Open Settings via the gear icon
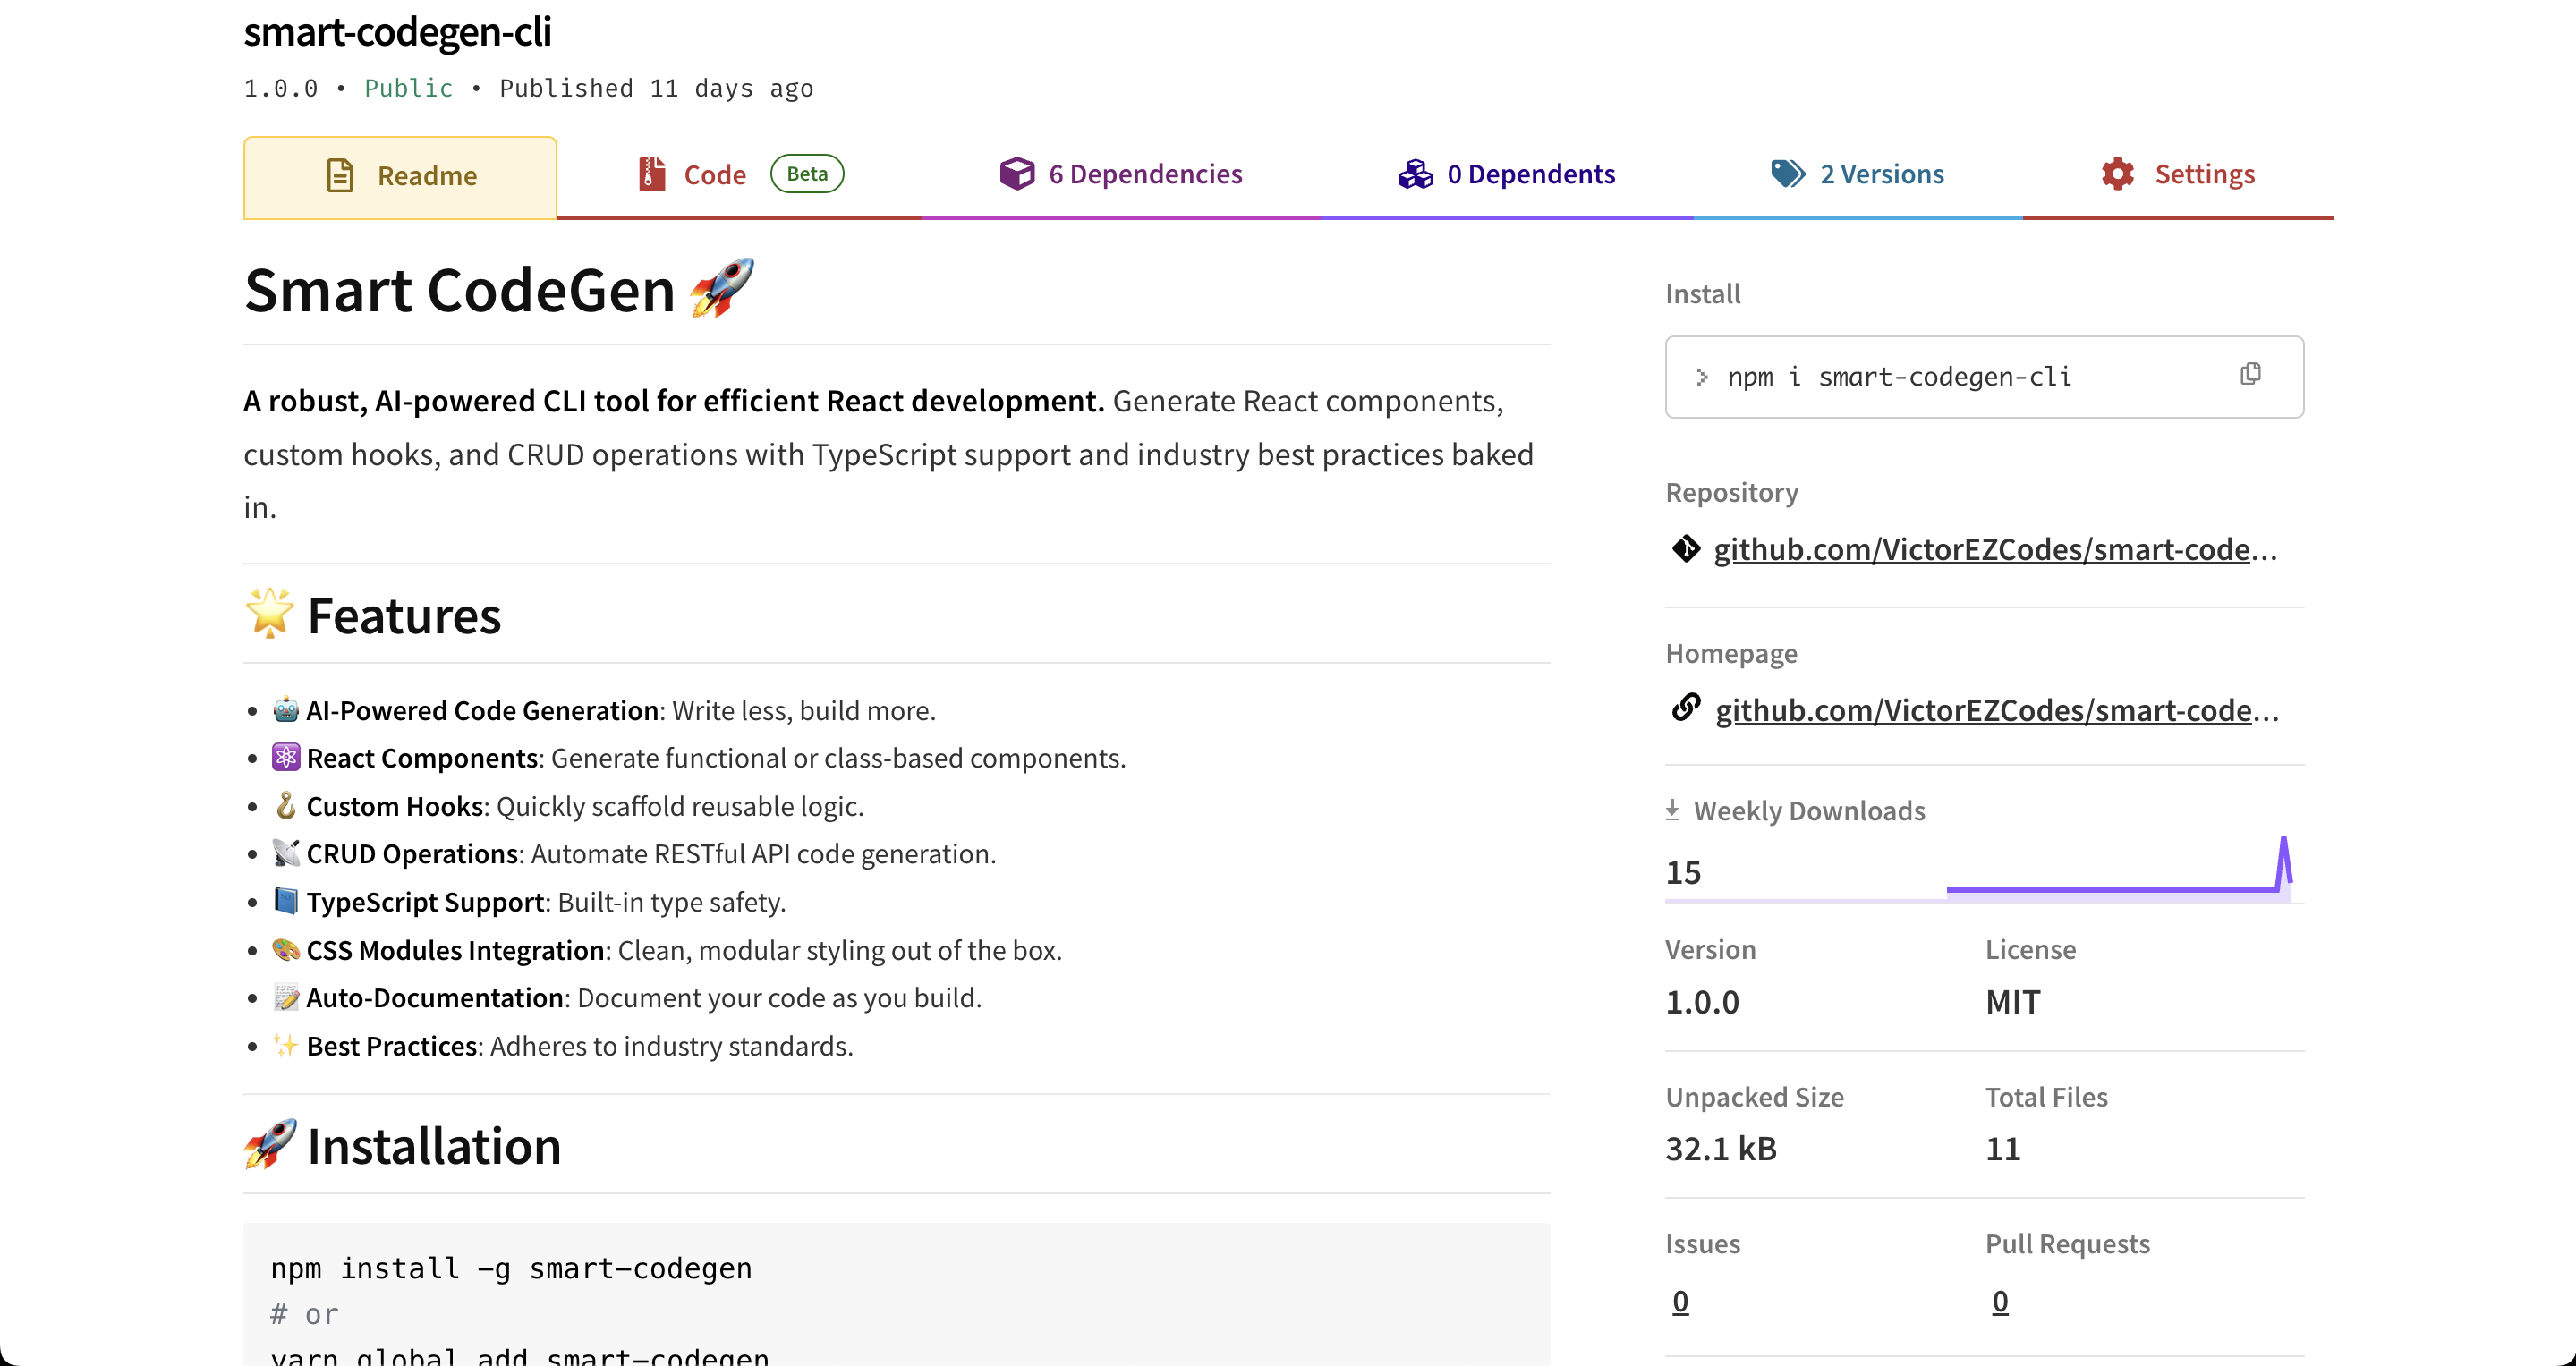This screenshot has width=2576, height=1366. [x=2117, y=173]
